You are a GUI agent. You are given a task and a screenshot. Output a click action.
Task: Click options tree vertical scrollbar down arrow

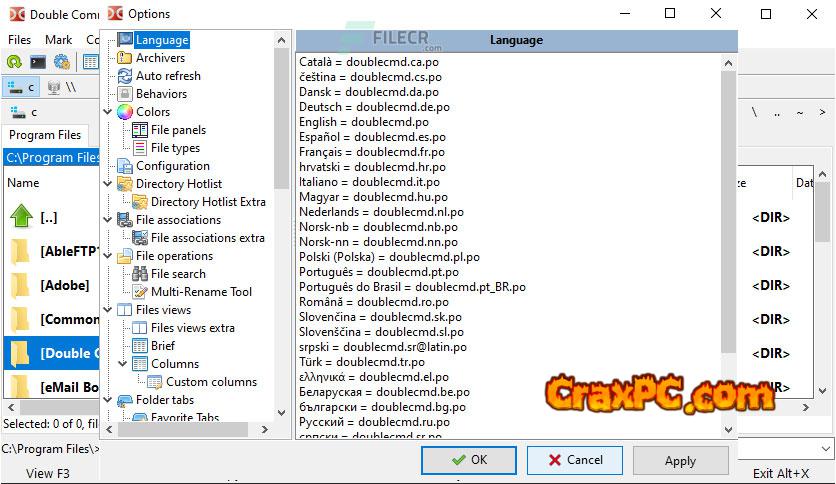point(282,413)
